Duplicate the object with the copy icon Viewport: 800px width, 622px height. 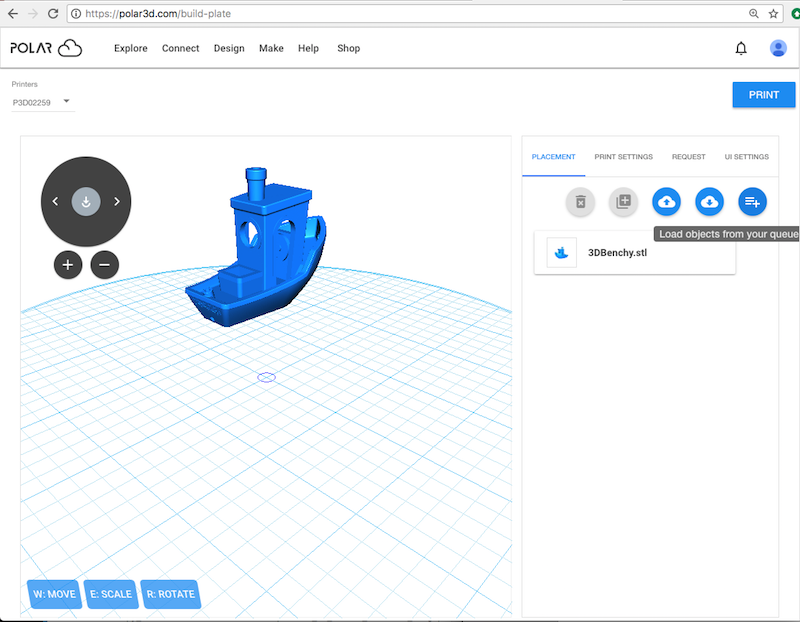(x=623, y=202)
